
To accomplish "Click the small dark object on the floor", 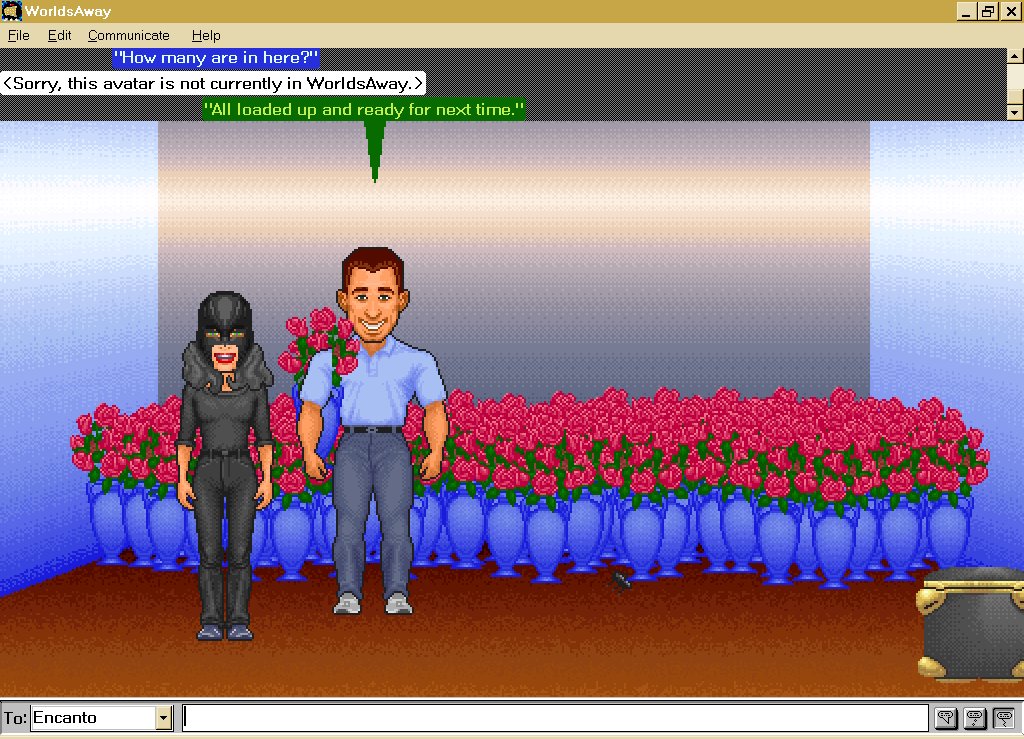I will pyautogui.click(x=620, y=580).
